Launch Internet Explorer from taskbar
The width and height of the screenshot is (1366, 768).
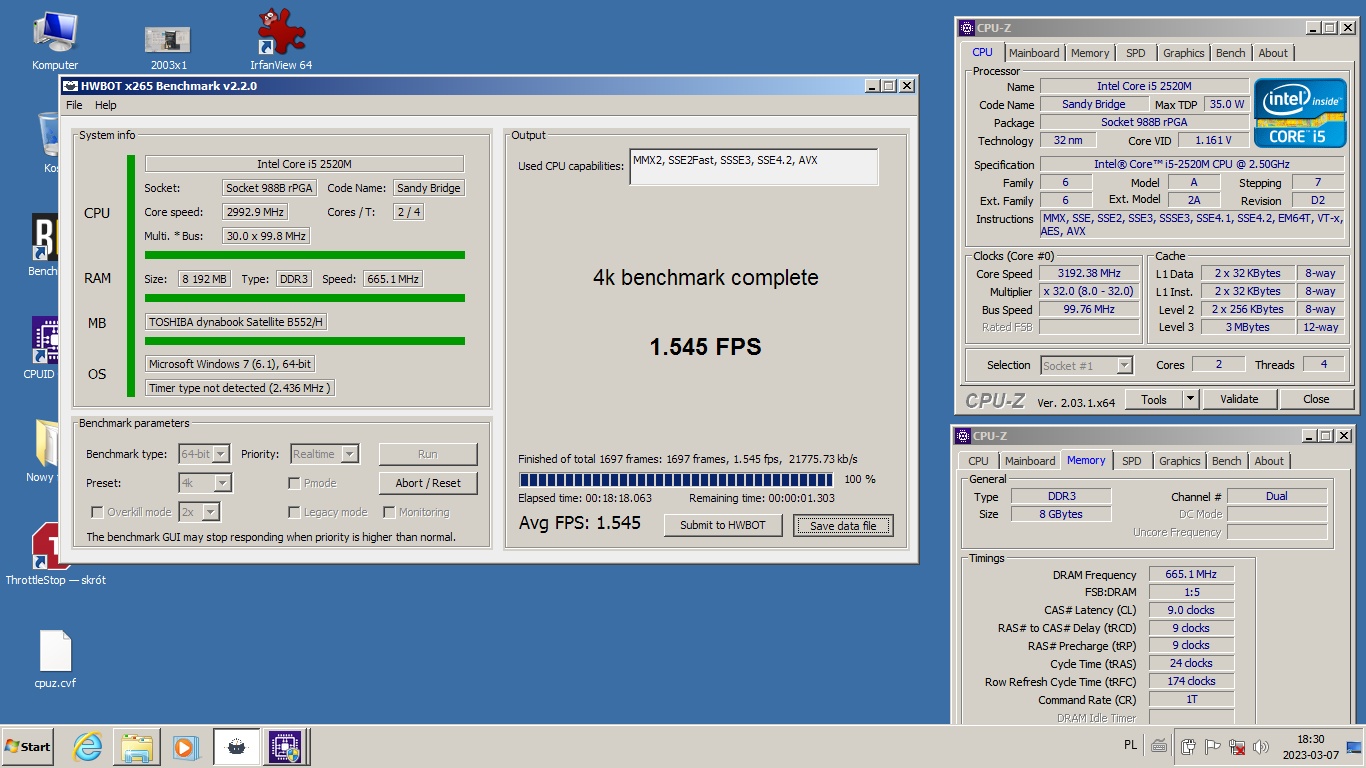click(x=88, y=747)
